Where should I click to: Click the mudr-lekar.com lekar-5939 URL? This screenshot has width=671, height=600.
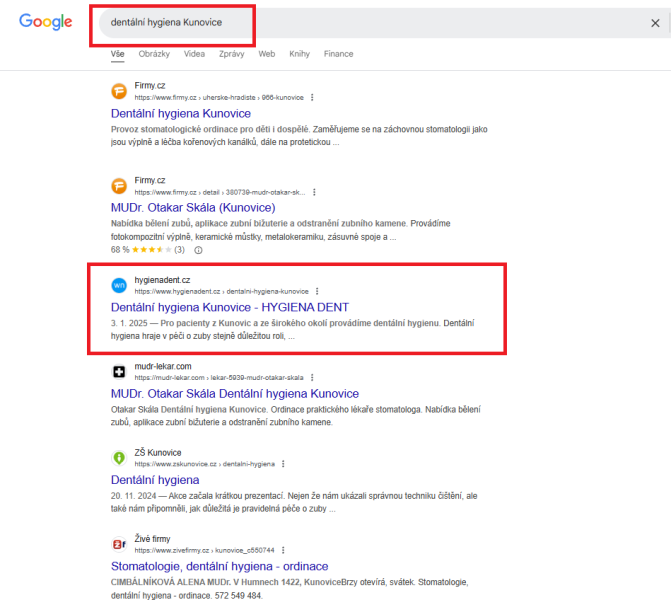point(219,377)
